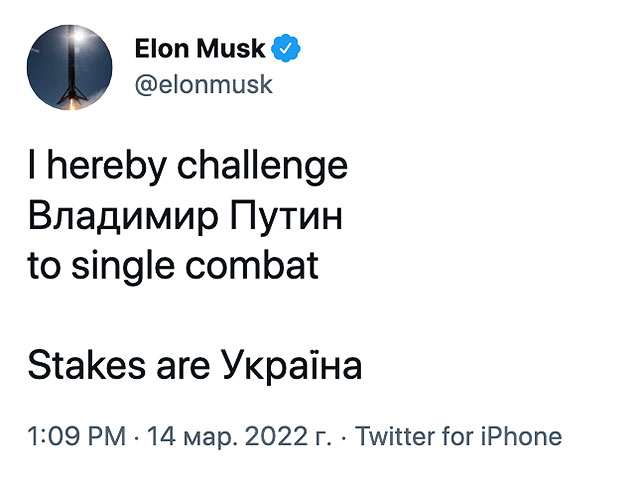Screen dimensions: 640x480
Task: Click the word 'iPhone' in footer
Action: click(x=521, y=436)
